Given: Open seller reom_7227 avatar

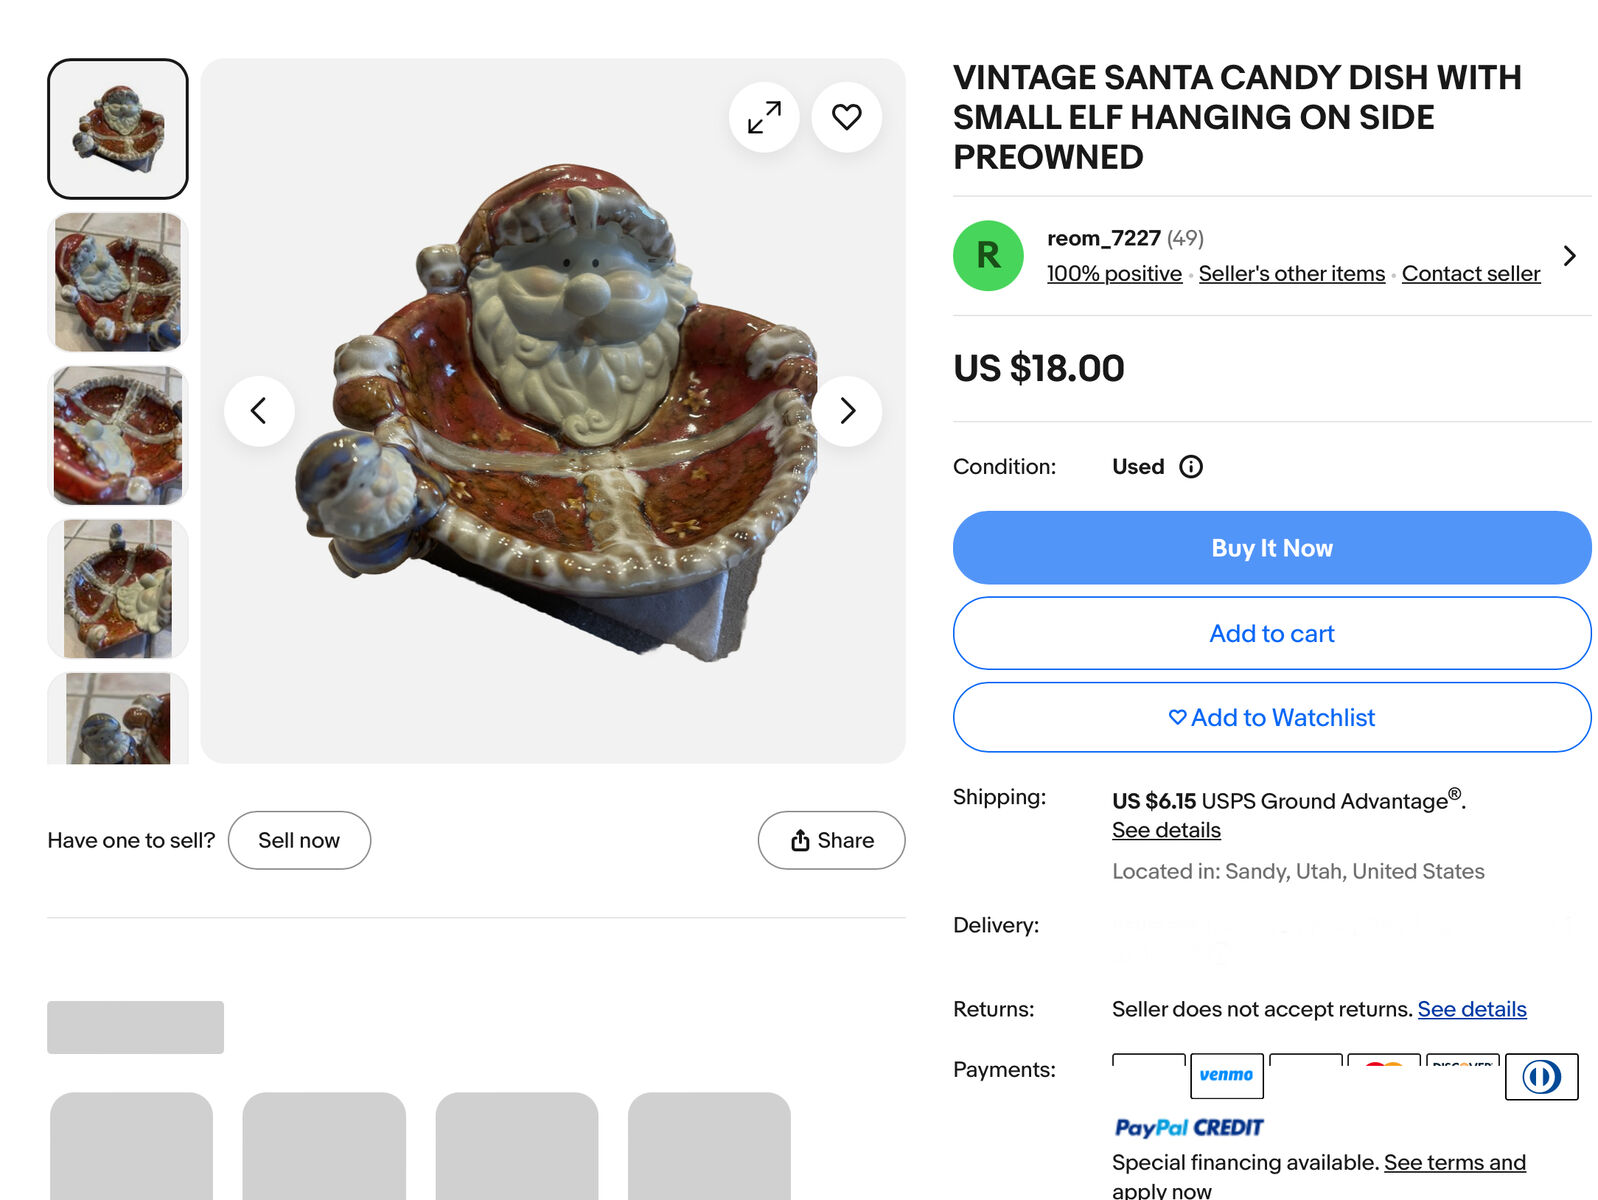Looking at the screenshot, I should pyautogui.click(x=987, y=256).
